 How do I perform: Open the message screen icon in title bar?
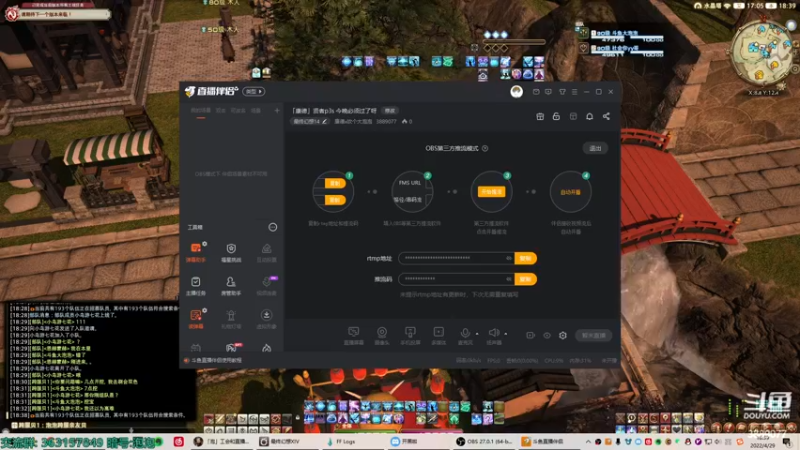548,92
